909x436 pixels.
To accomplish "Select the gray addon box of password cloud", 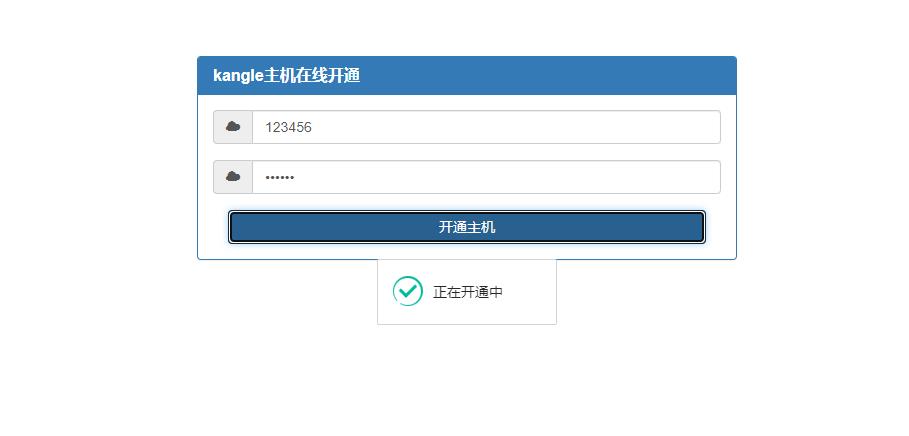I will (233, 177).
